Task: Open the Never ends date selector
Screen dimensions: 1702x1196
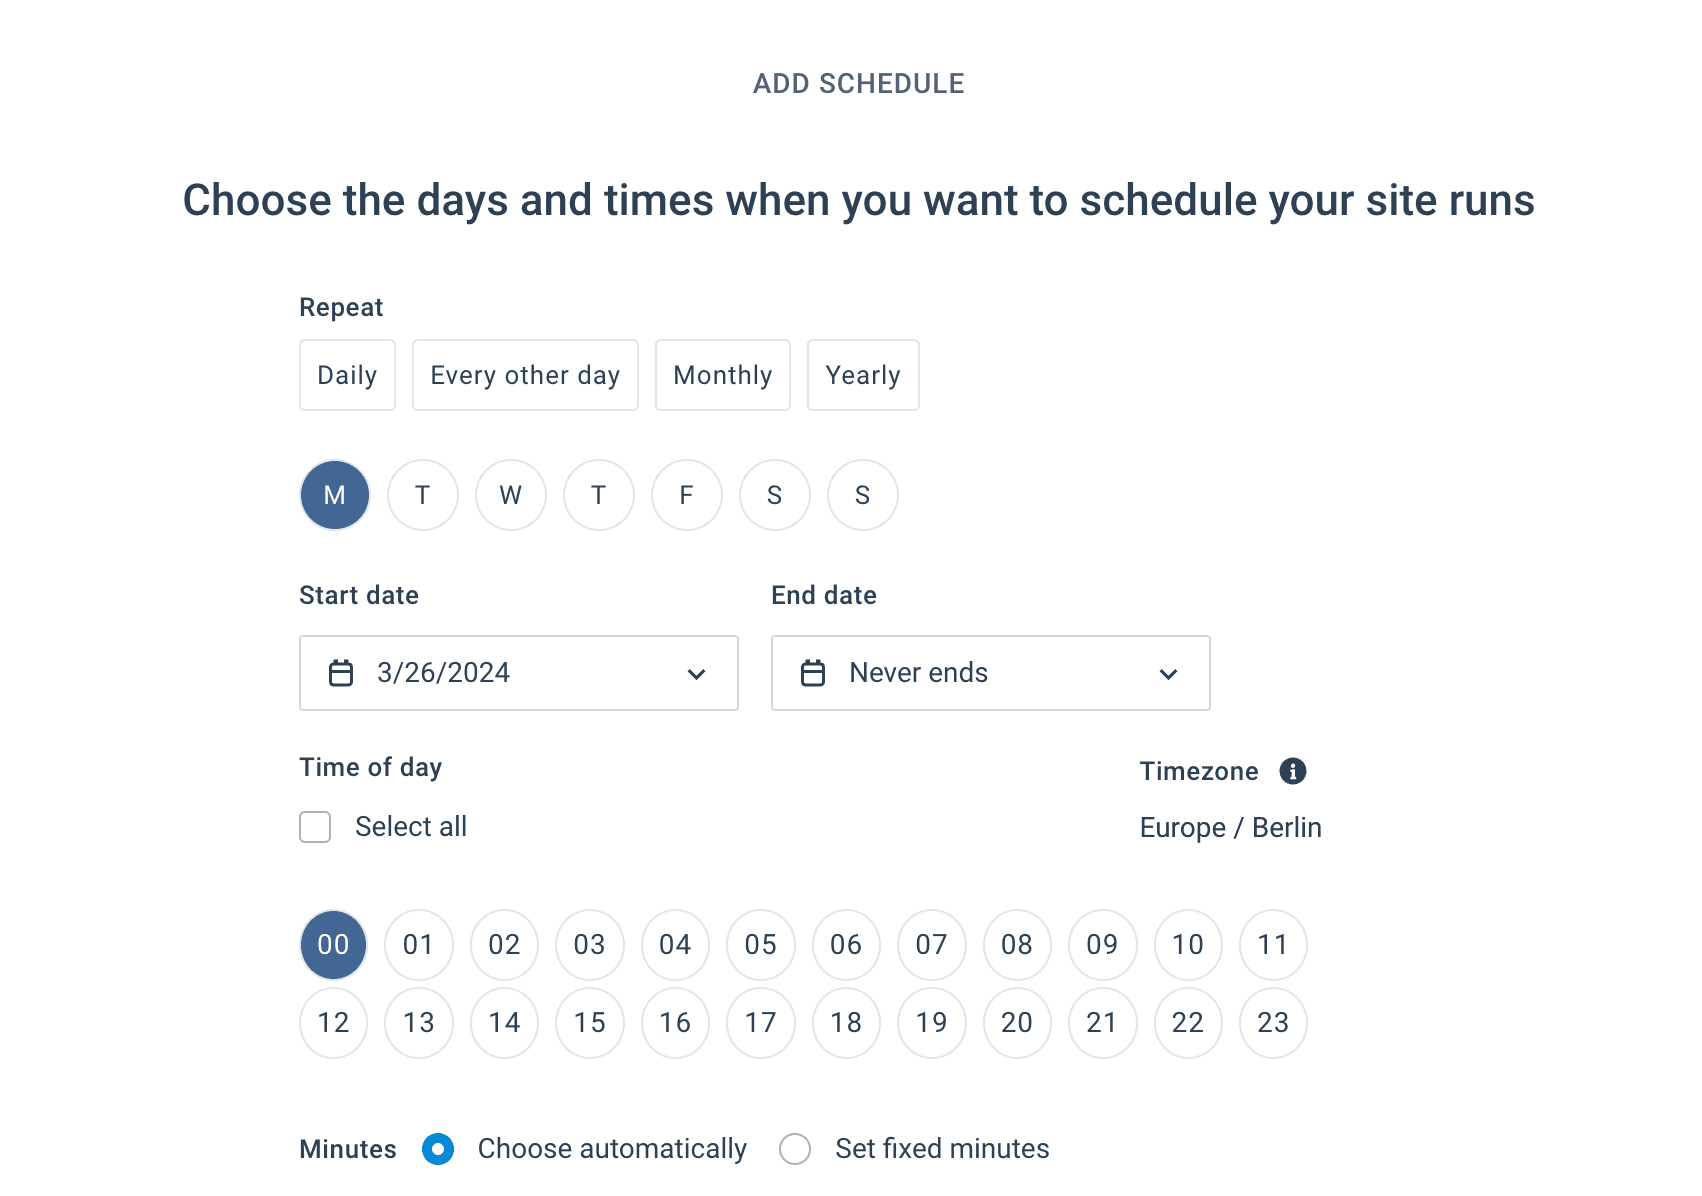Action: (x=918, y=673)
